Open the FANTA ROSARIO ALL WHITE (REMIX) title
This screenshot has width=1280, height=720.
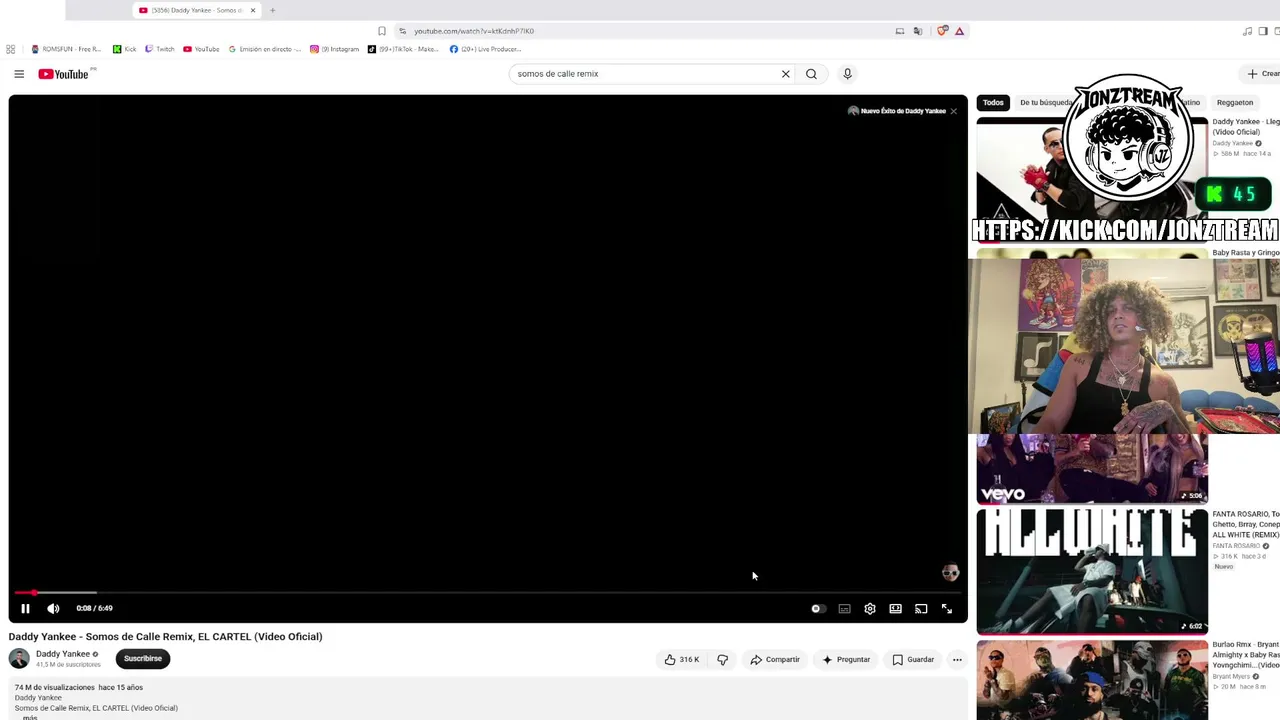[x=1246, y=525]
